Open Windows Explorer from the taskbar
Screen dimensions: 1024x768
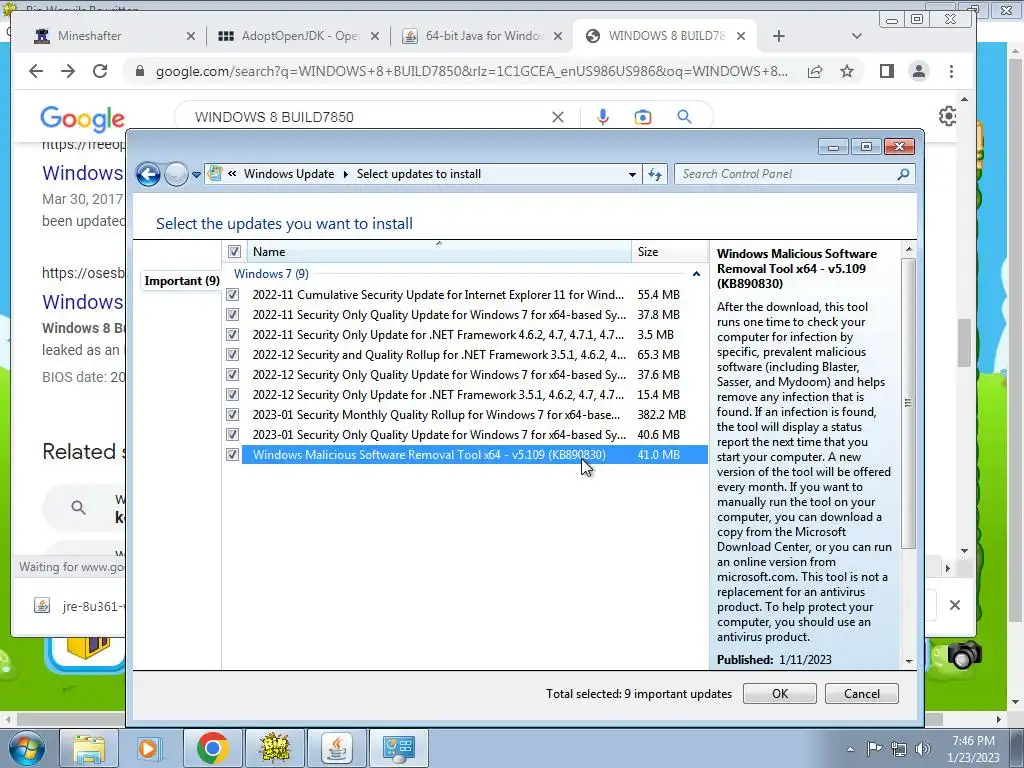[88, 748]
